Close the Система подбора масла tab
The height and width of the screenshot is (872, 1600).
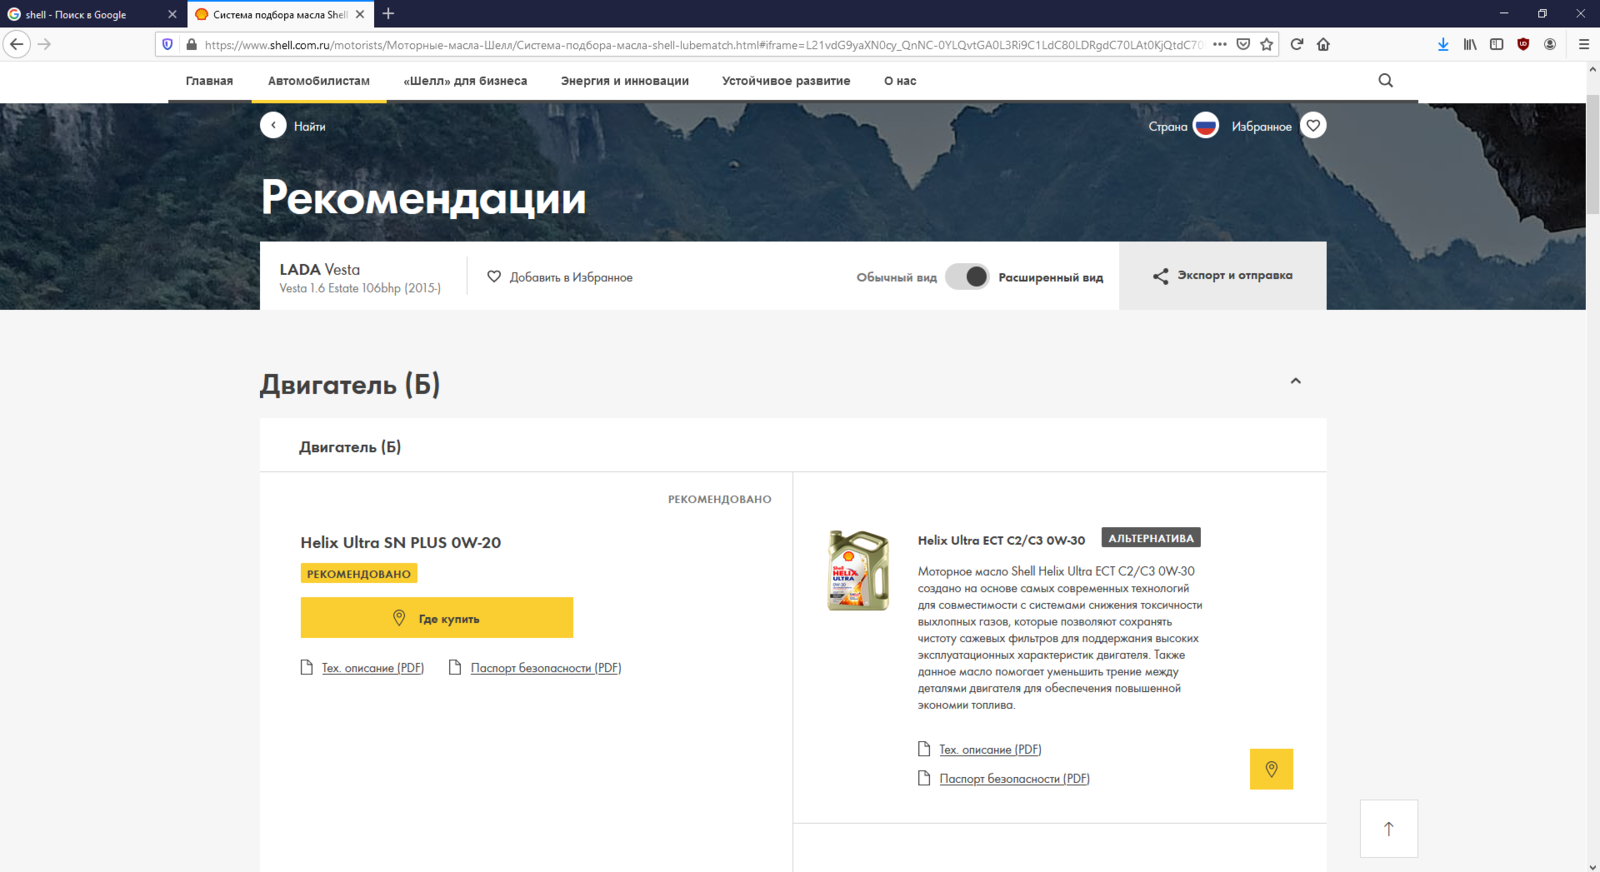tap(360, 14)
